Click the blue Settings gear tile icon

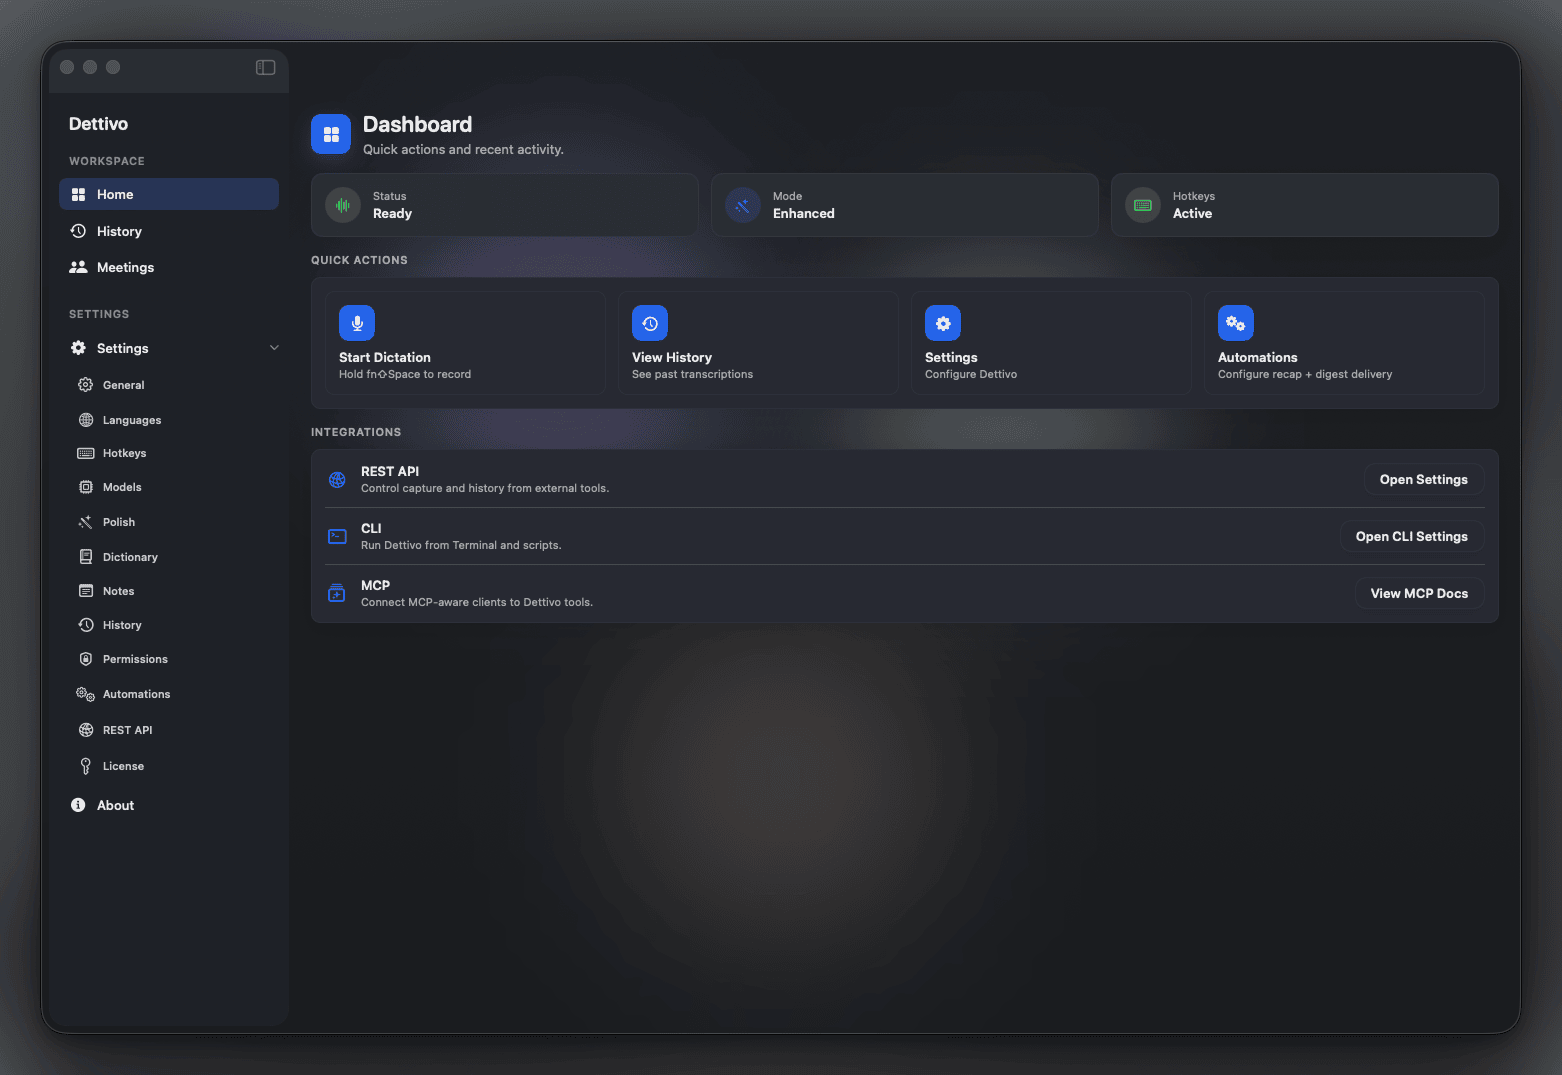[943, 323]
